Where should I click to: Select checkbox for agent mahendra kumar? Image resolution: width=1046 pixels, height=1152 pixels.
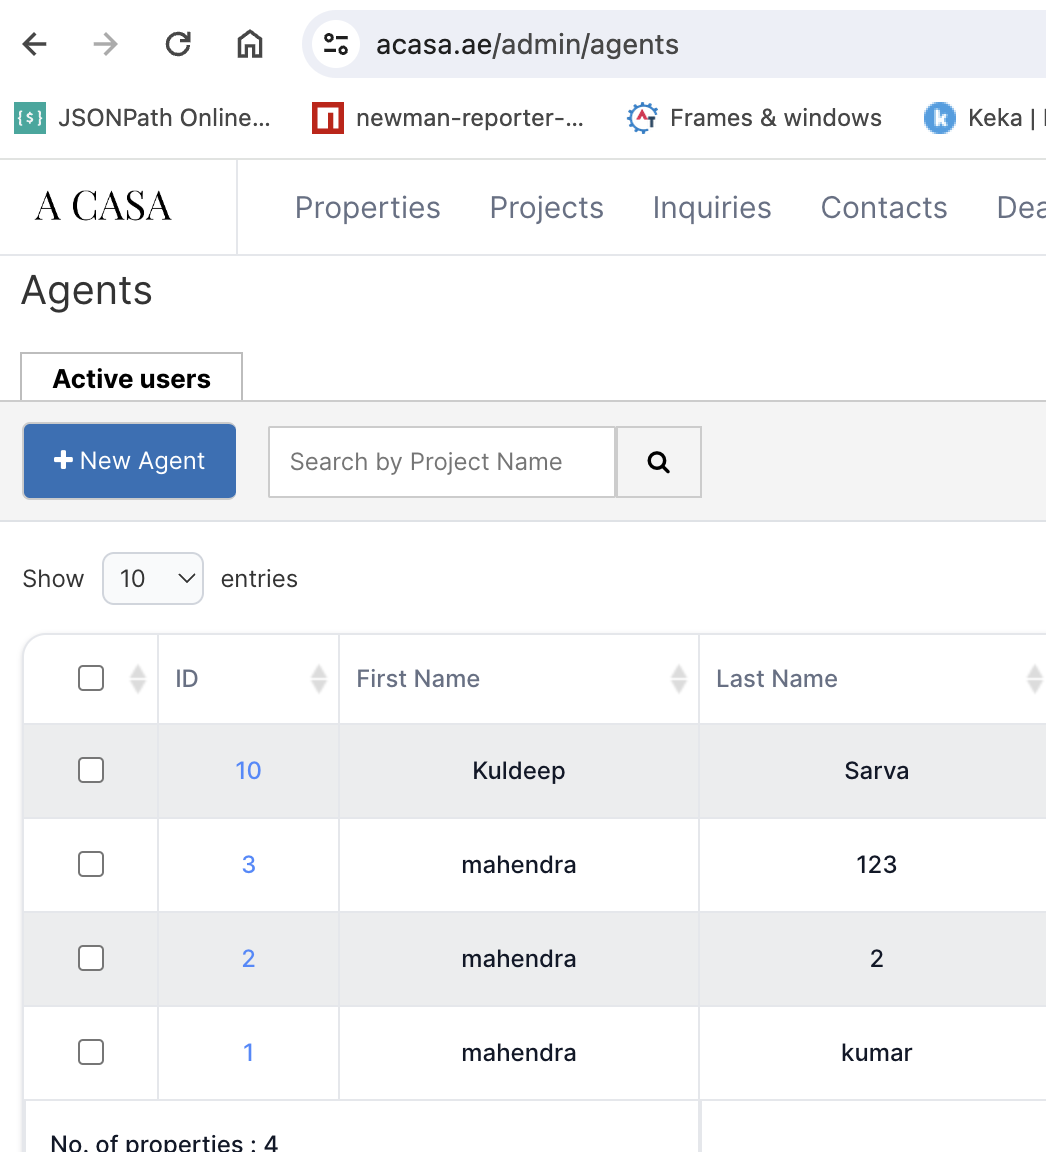pos(91,1052)
